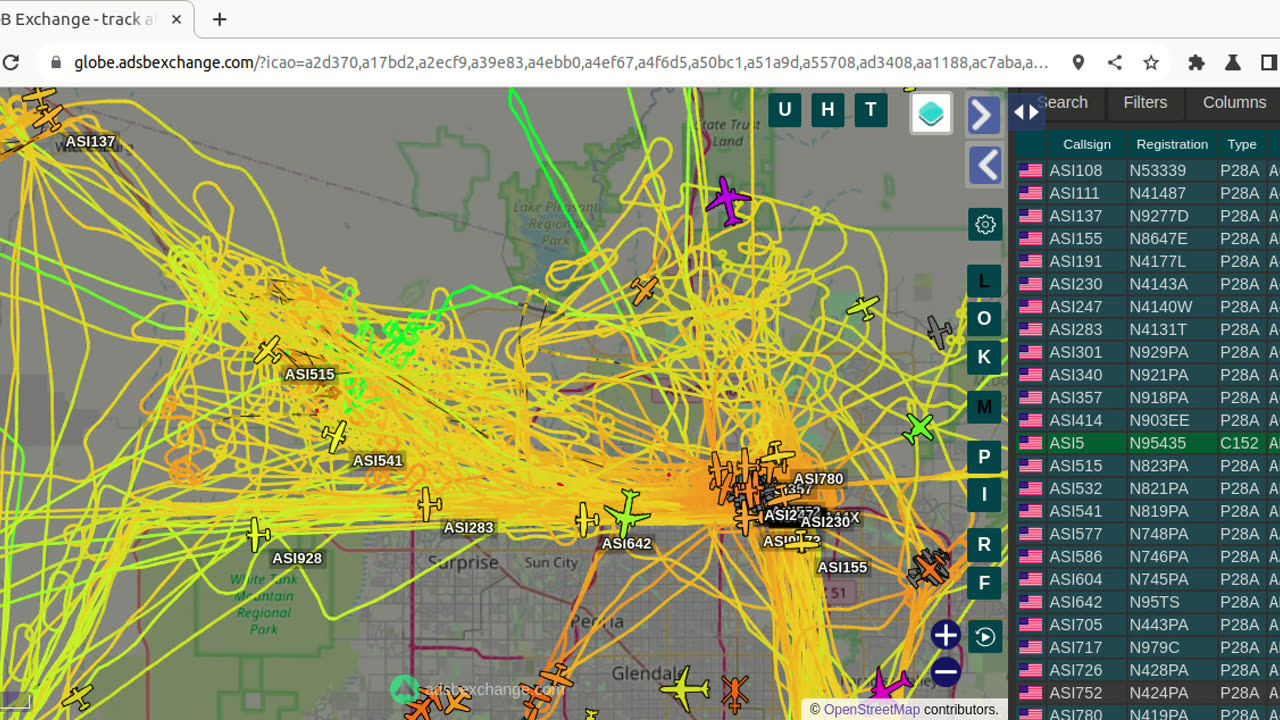Click the US flag beside ASI604
Screen dimensions: 1280x720
[1030, 580]
